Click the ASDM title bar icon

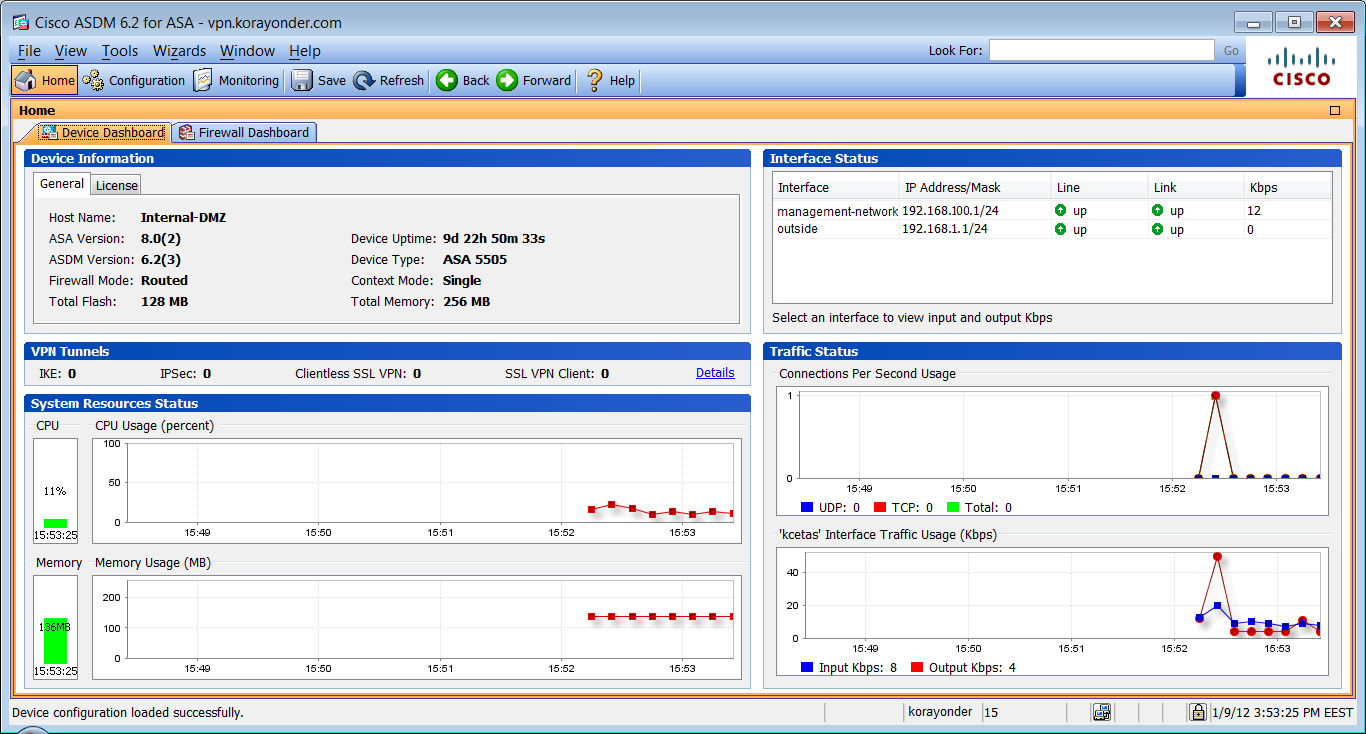20,22
